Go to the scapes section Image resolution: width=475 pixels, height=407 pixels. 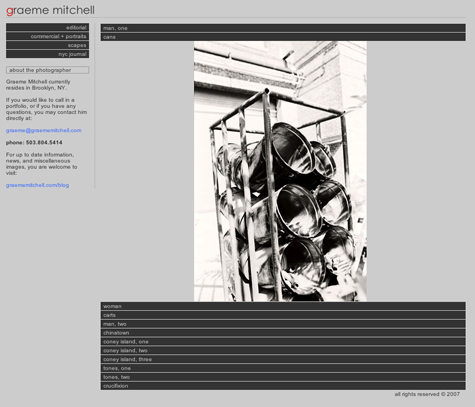(47, 45)
